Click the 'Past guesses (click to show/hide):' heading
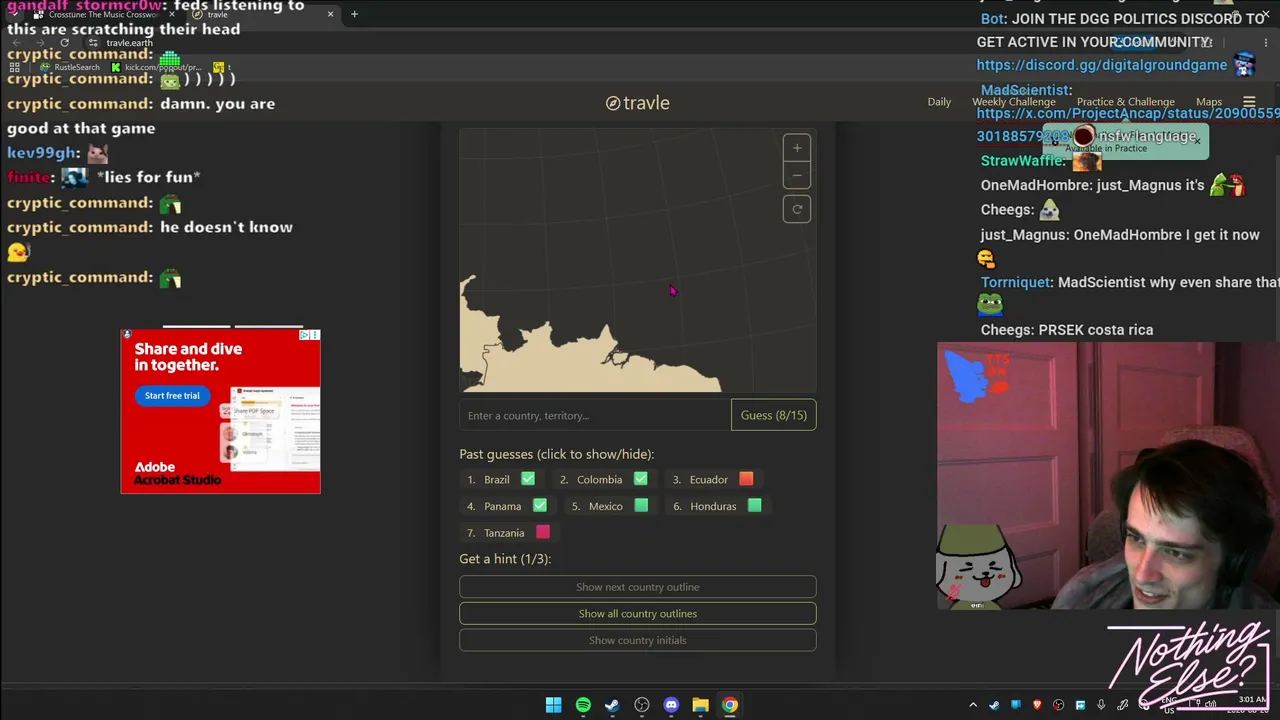 (557, 454)
